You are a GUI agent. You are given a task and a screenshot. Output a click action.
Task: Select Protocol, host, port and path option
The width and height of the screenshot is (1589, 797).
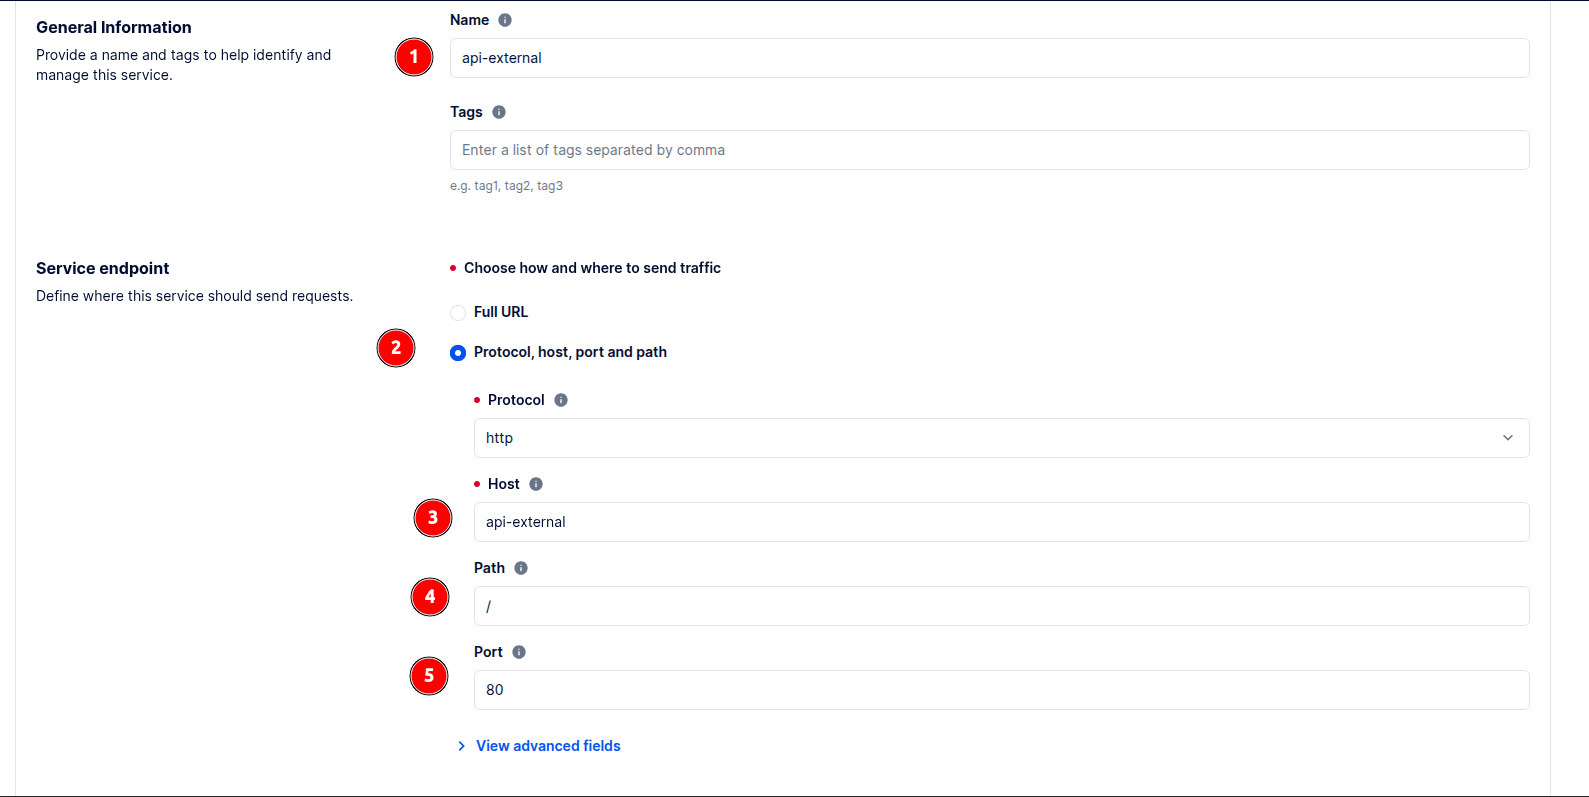pyautogui.click(x=458, y=353)
